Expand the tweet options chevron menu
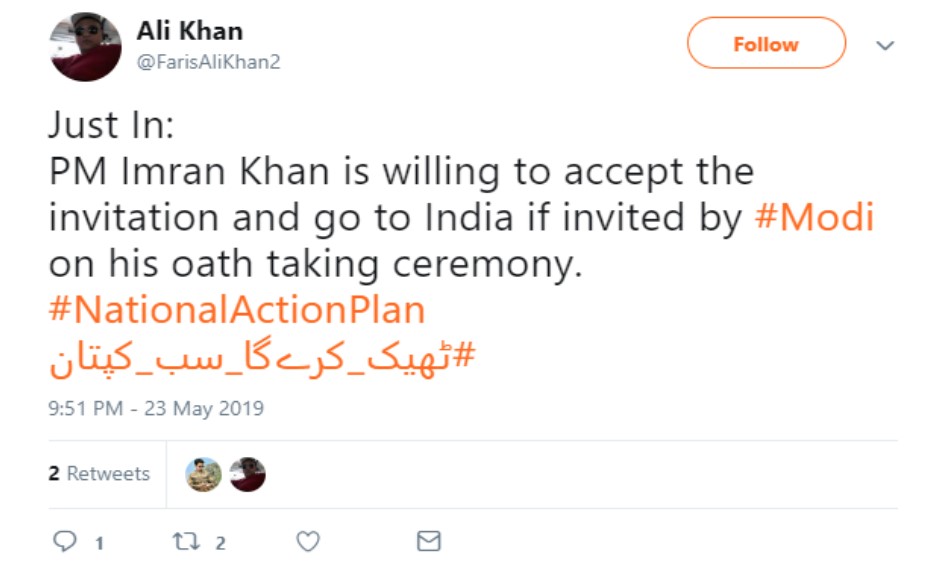 point(884,45)
